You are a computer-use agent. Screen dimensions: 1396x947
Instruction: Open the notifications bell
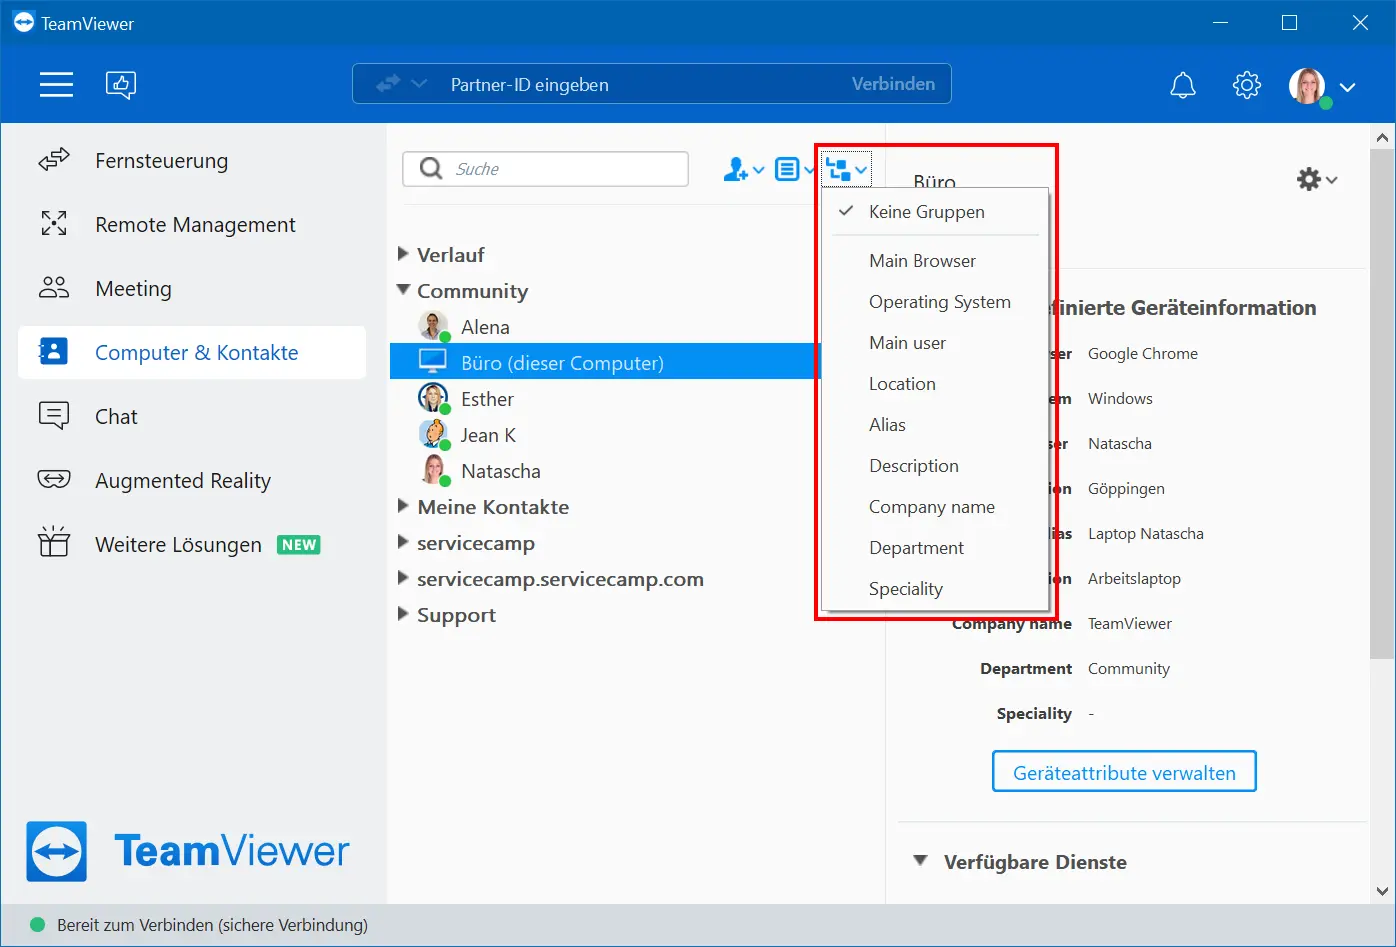point(1183,85)
